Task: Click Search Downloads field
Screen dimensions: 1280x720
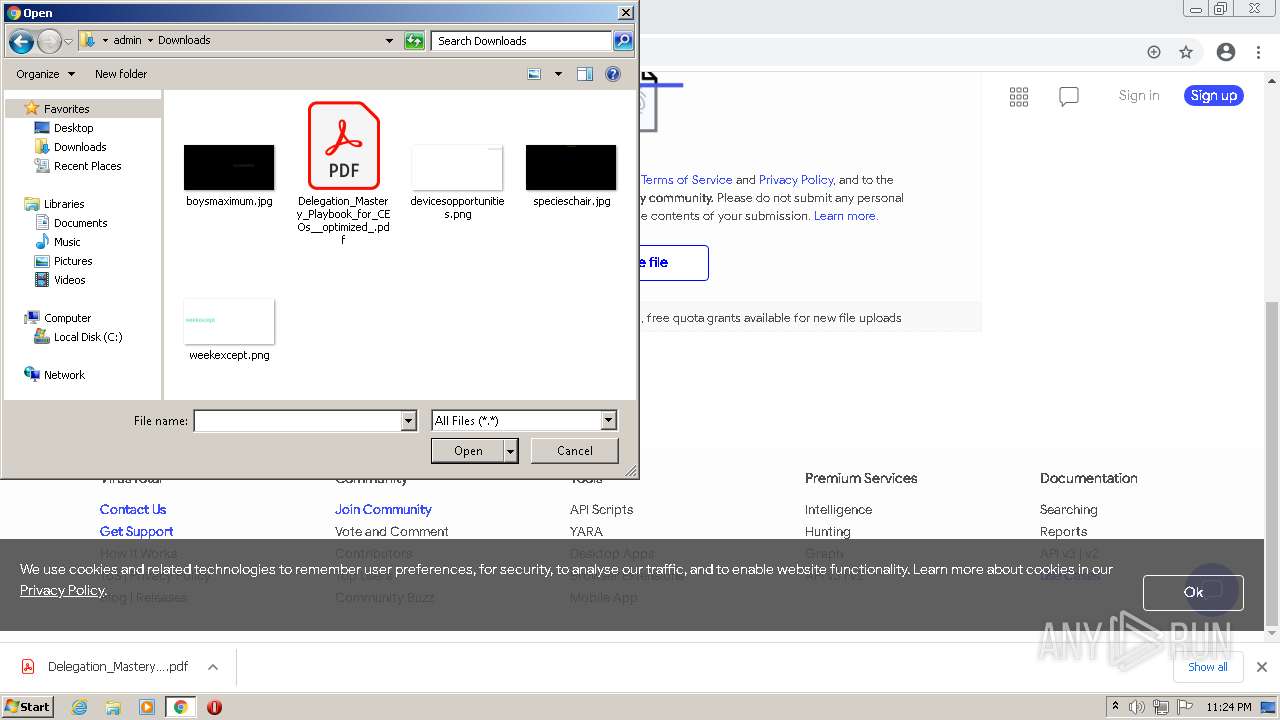Action: click(522, 41)
